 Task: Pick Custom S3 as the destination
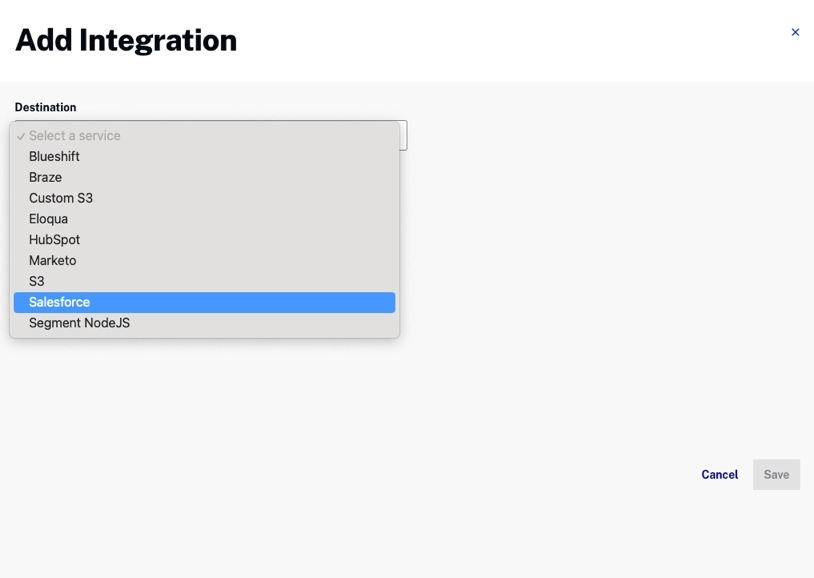point(61,198)
